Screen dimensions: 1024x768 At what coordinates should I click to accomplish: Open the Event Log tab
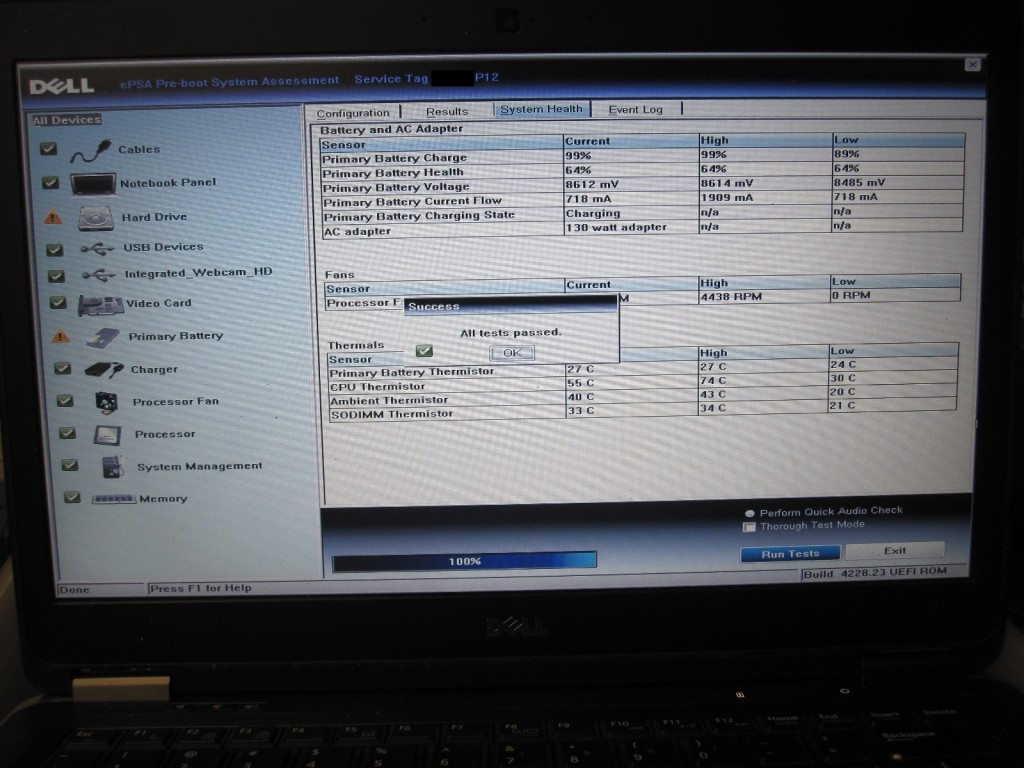(x=635, y=109)
